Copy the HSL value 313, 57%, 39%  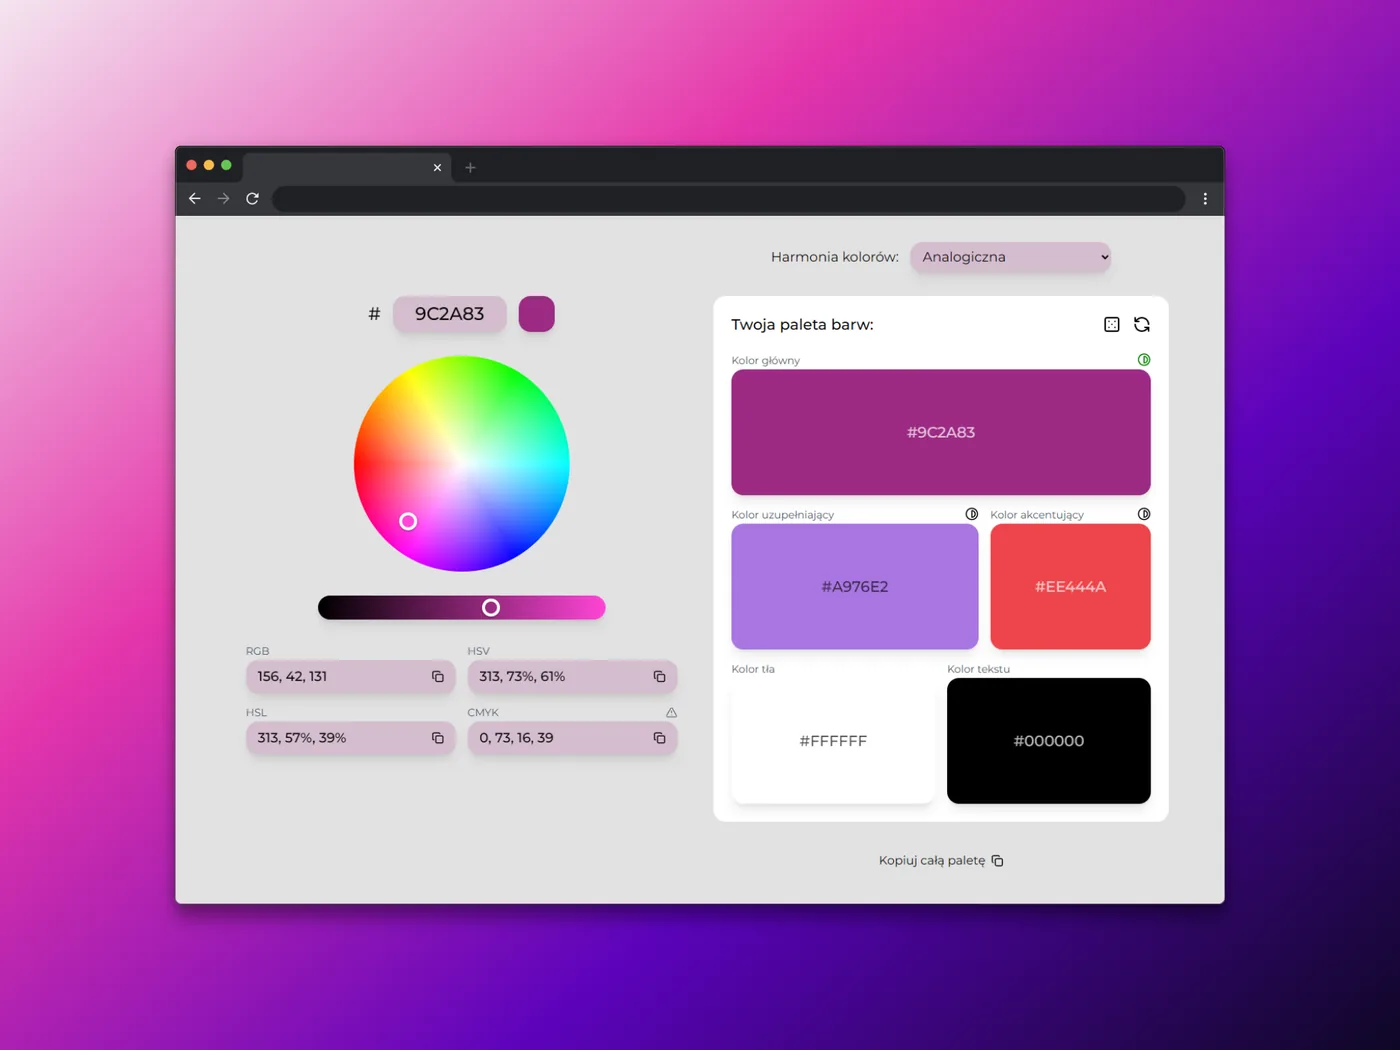[438, 738]
